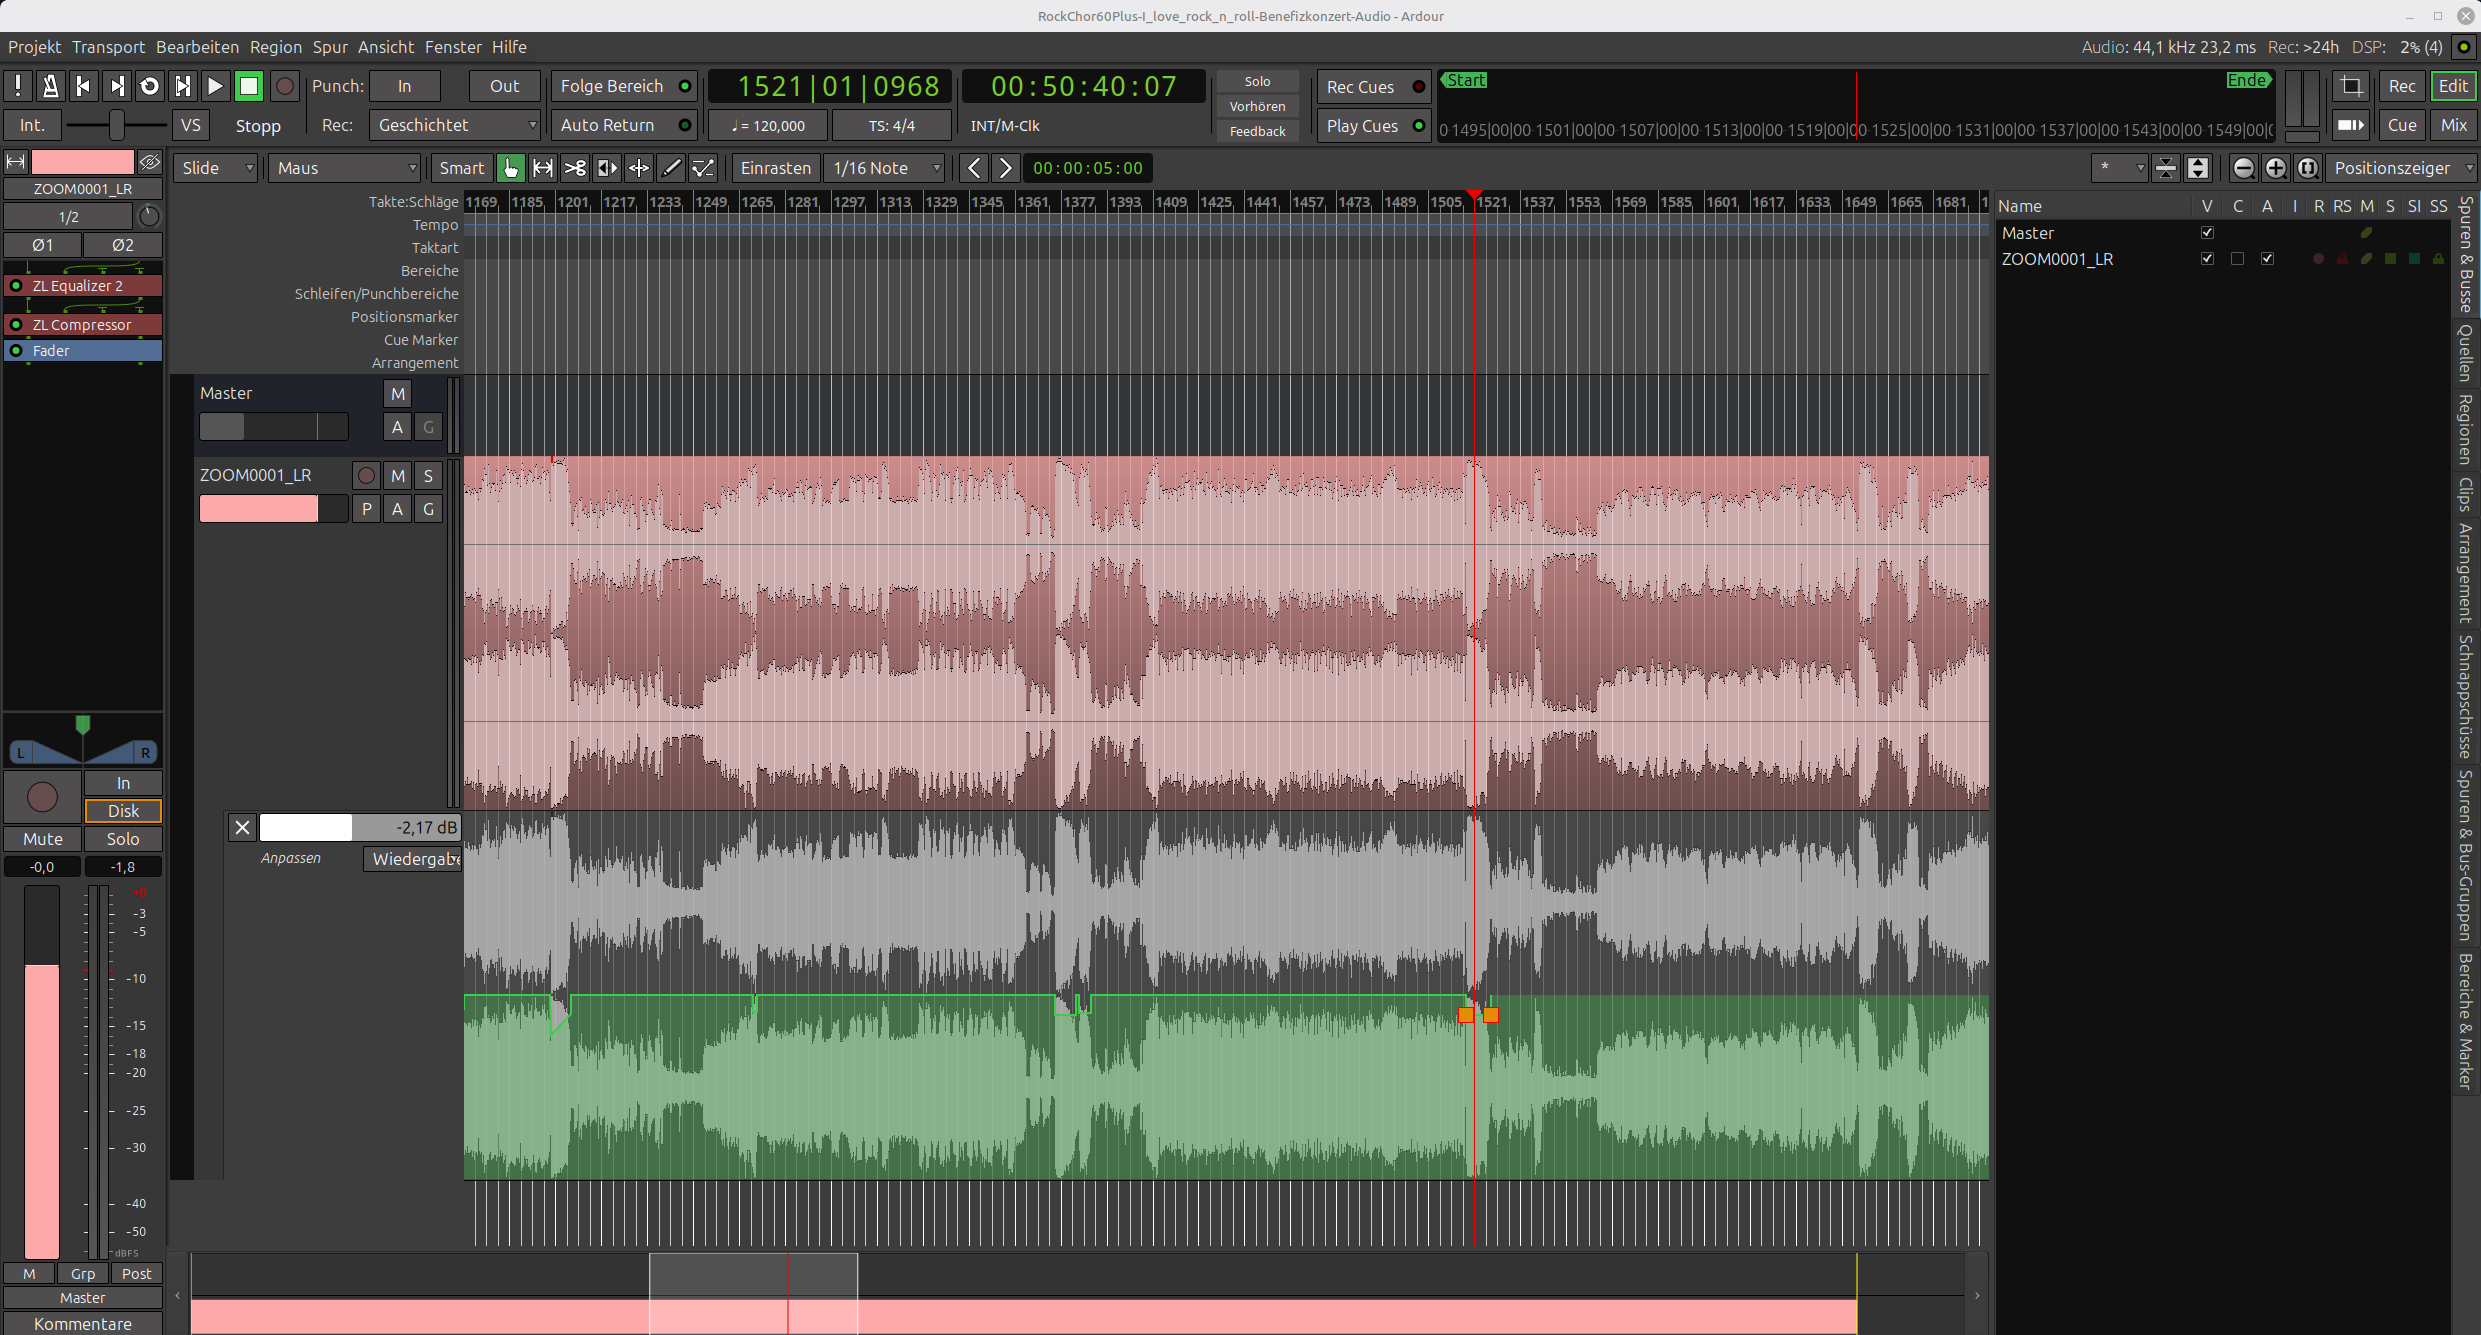Select the Range tool icon
The height and width of the screenshot is (1335, 2481).
[x=543, y=168]
